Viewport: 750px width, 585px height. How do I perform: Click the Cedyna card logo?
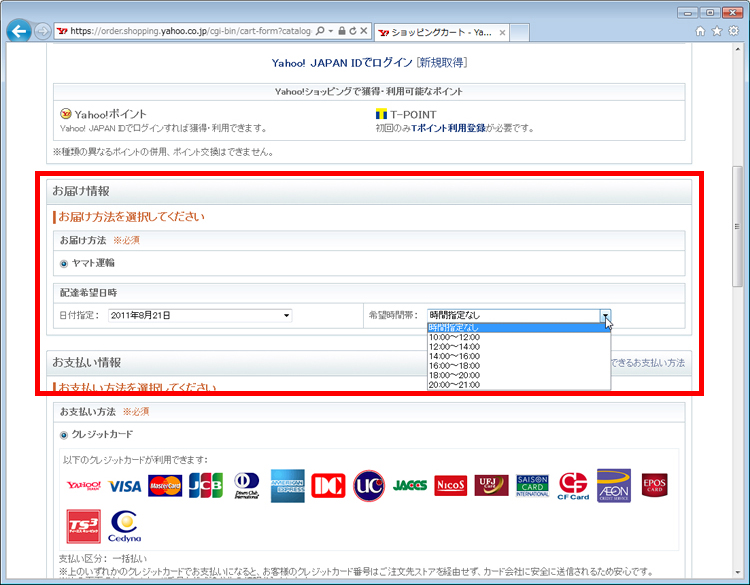125,526
